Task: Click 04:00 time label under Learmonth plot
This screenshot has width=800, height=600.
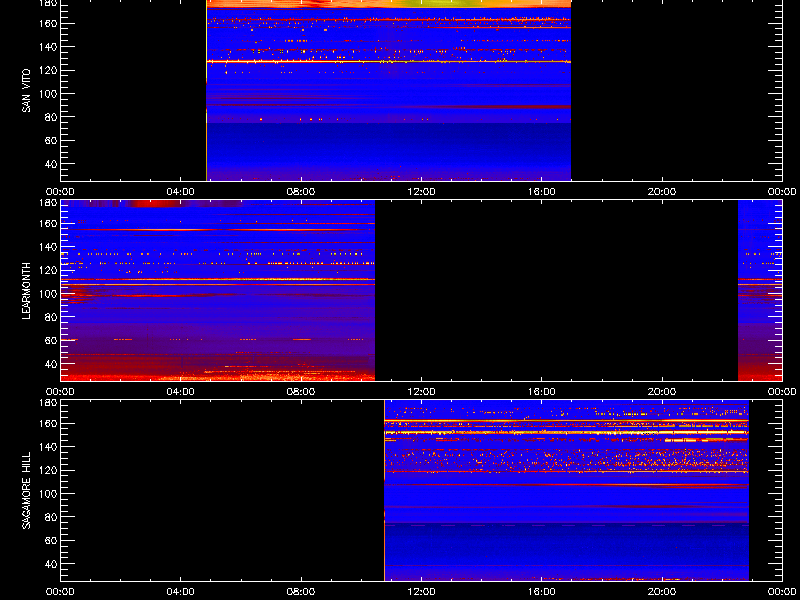Action: 181,392
